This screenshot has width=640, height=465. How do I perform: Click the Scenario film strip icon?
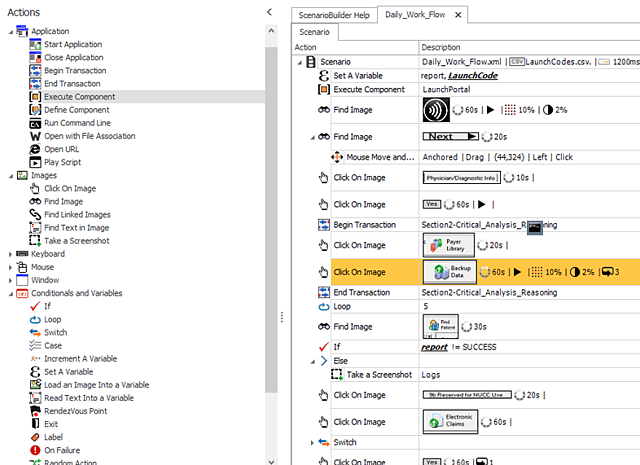click(311, 62)
